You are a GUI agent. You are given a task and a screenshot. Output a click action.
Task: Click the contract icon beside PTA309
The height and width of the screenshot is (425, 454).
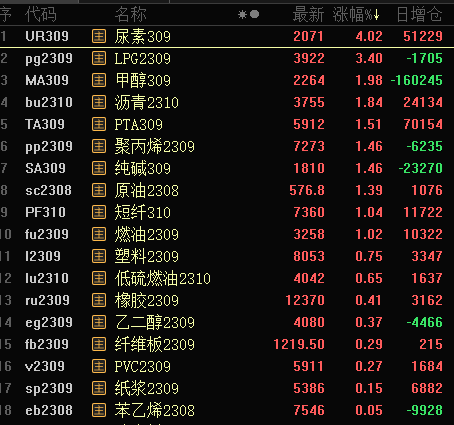(x=99, y=124)
